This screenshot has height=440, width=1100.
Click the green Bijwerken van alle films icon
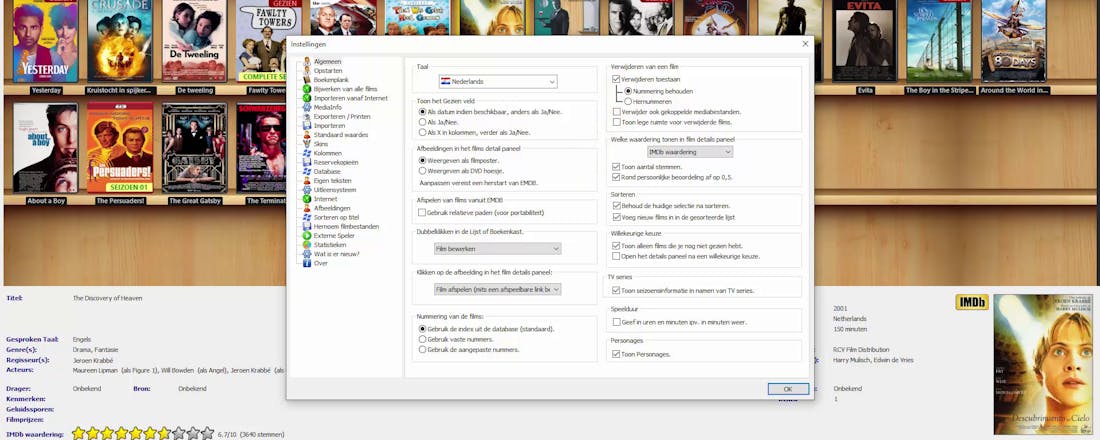[307, 89]
